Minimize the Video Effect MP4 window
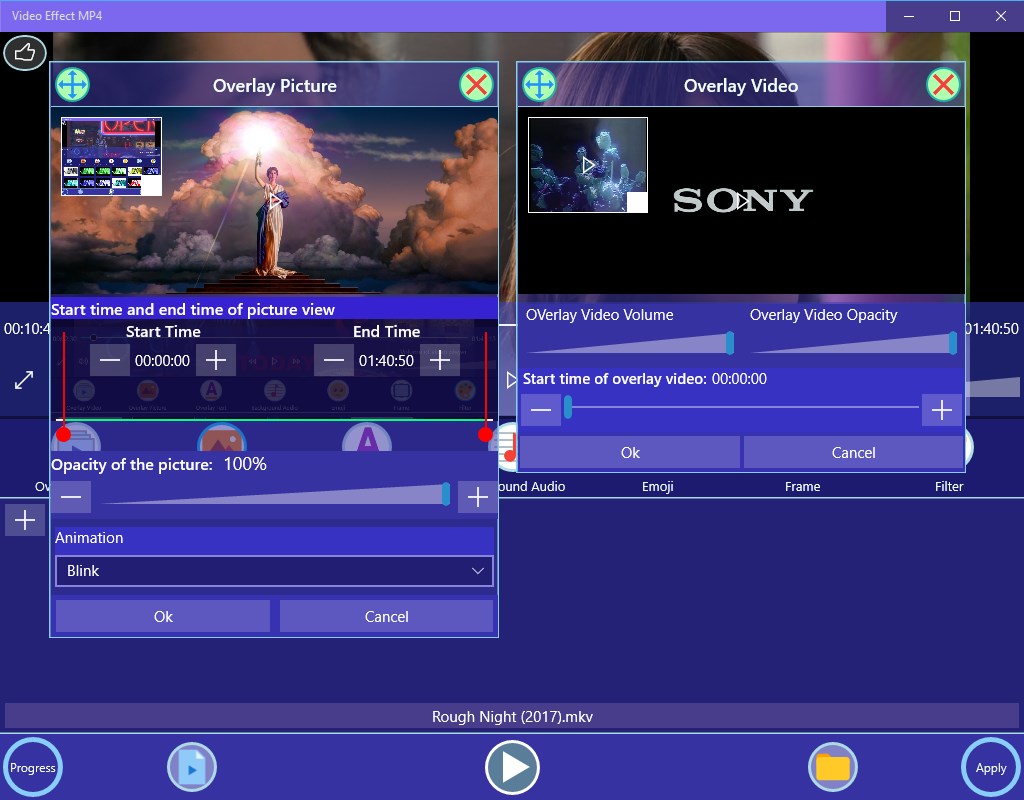This screenshot has width=1024, height=800. point(909,16)
